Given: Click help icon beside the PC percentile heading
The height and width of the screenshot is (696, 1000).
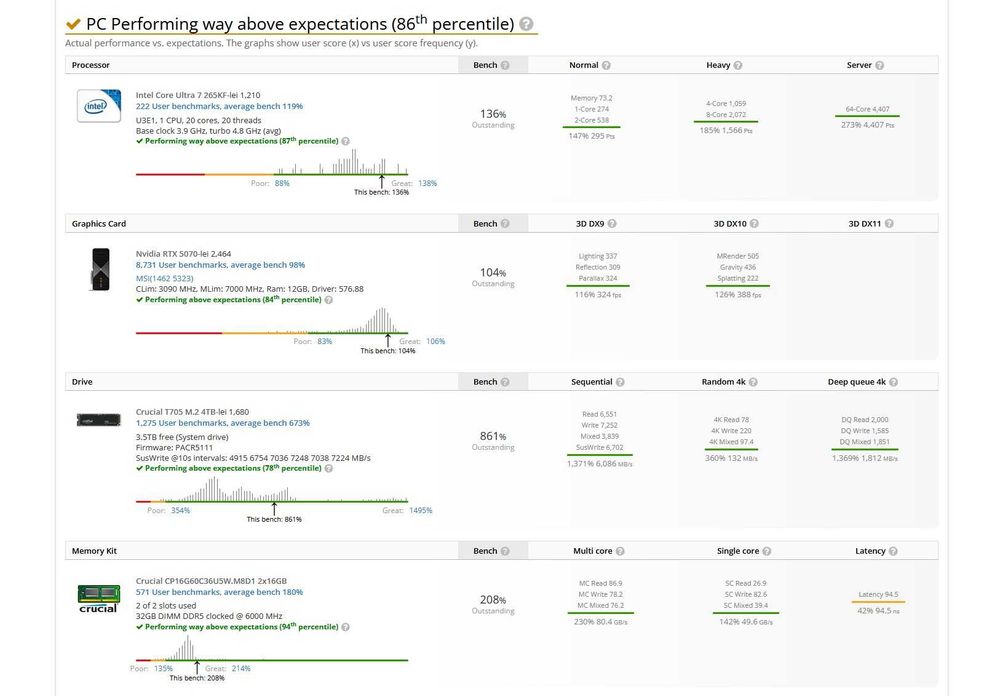Looking at the screenshot, I should (x=527, y=24).
